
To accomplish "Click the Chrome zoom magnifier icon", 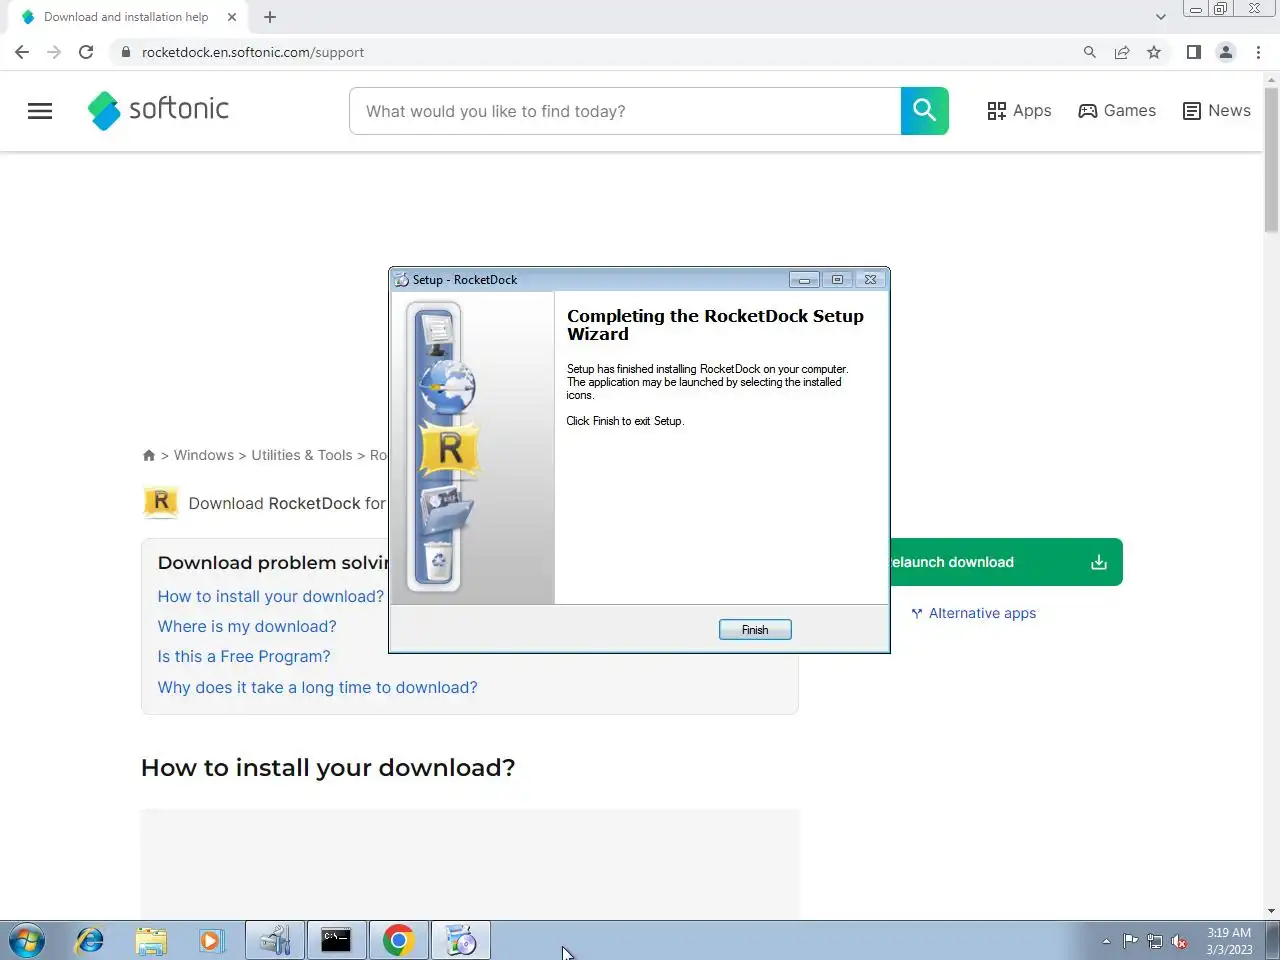I will tap(1090, 52).
